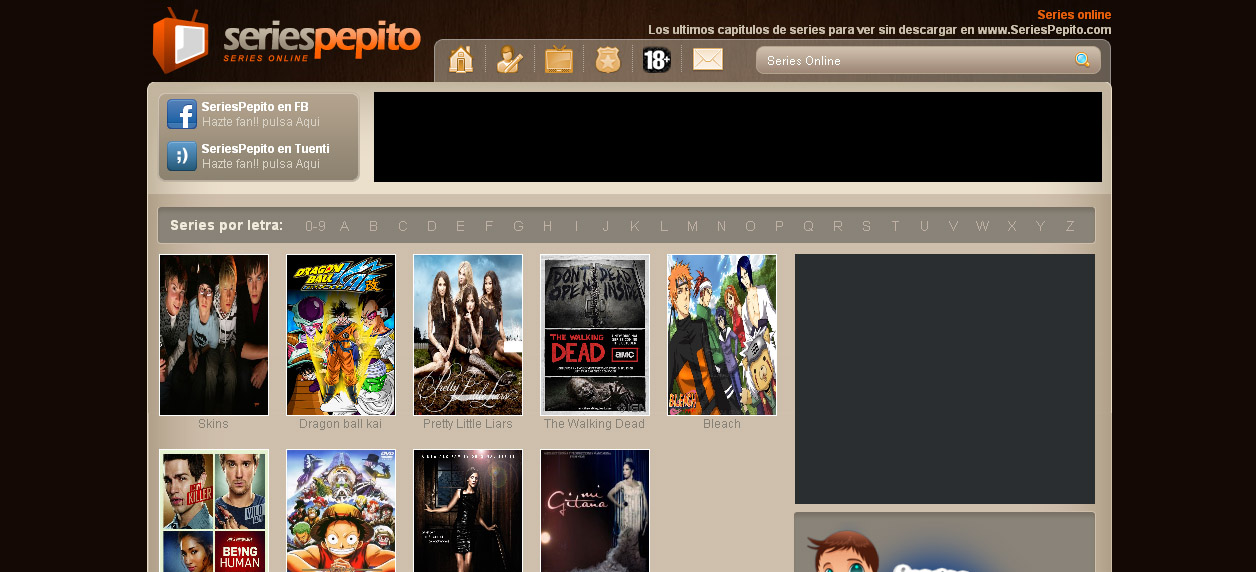Filter series by letter A
This screenshot has height=572, width=1256.
tap(344, 226)
